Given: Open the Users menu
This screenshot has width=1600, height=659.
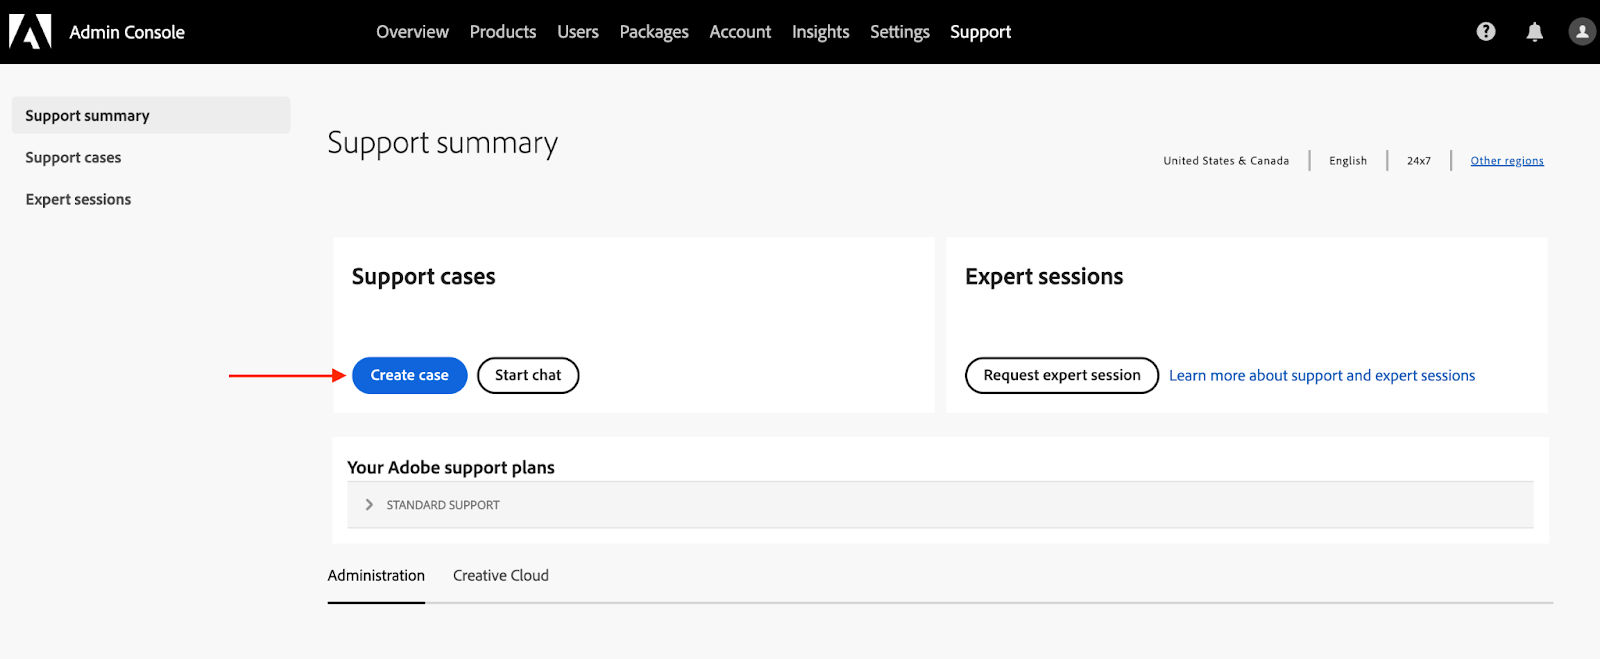Looking at the screenshot, I should (x=578, y=32).
